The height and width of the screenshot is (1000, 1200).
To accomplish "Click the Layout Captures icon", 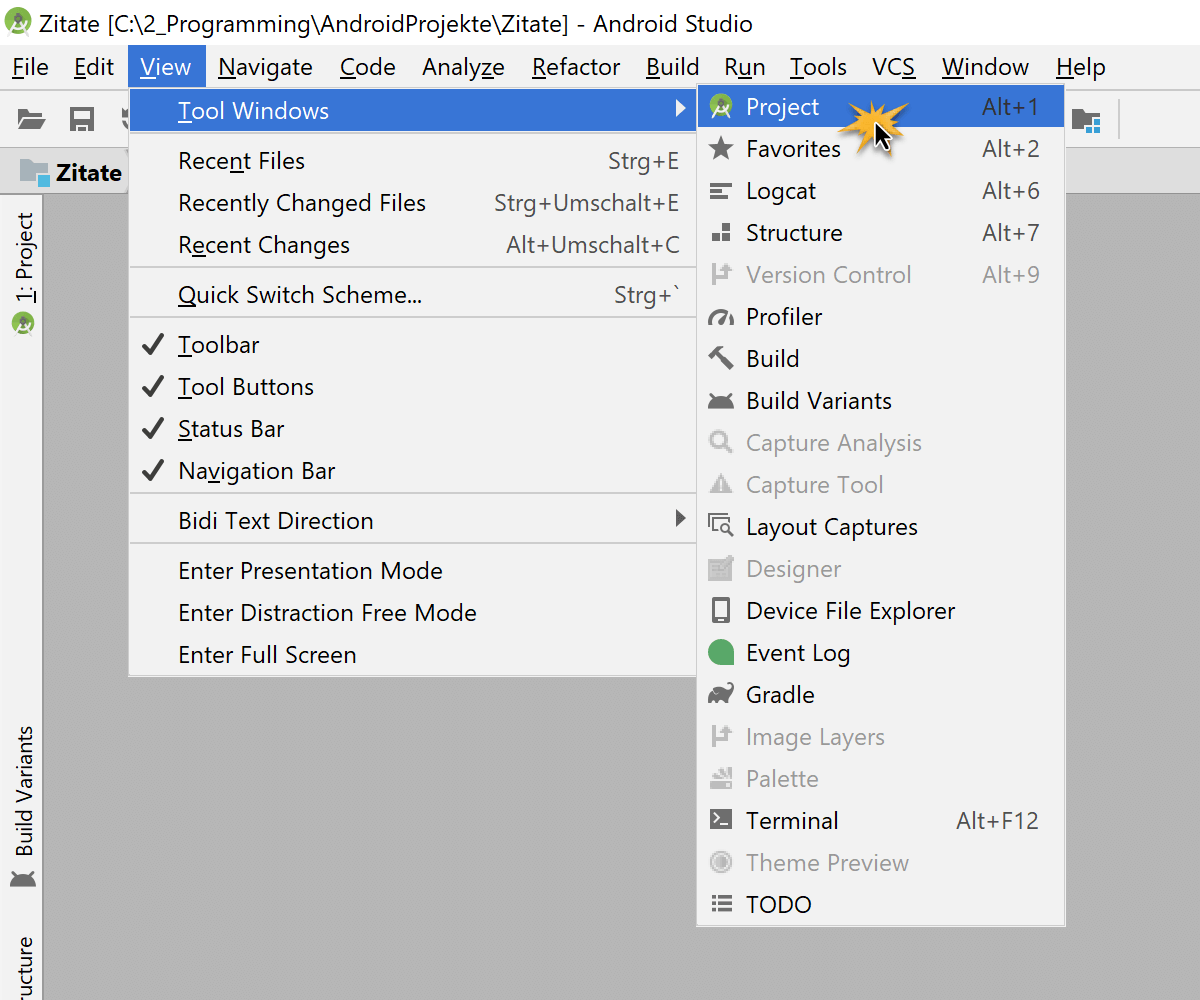I will click(720, 526).
